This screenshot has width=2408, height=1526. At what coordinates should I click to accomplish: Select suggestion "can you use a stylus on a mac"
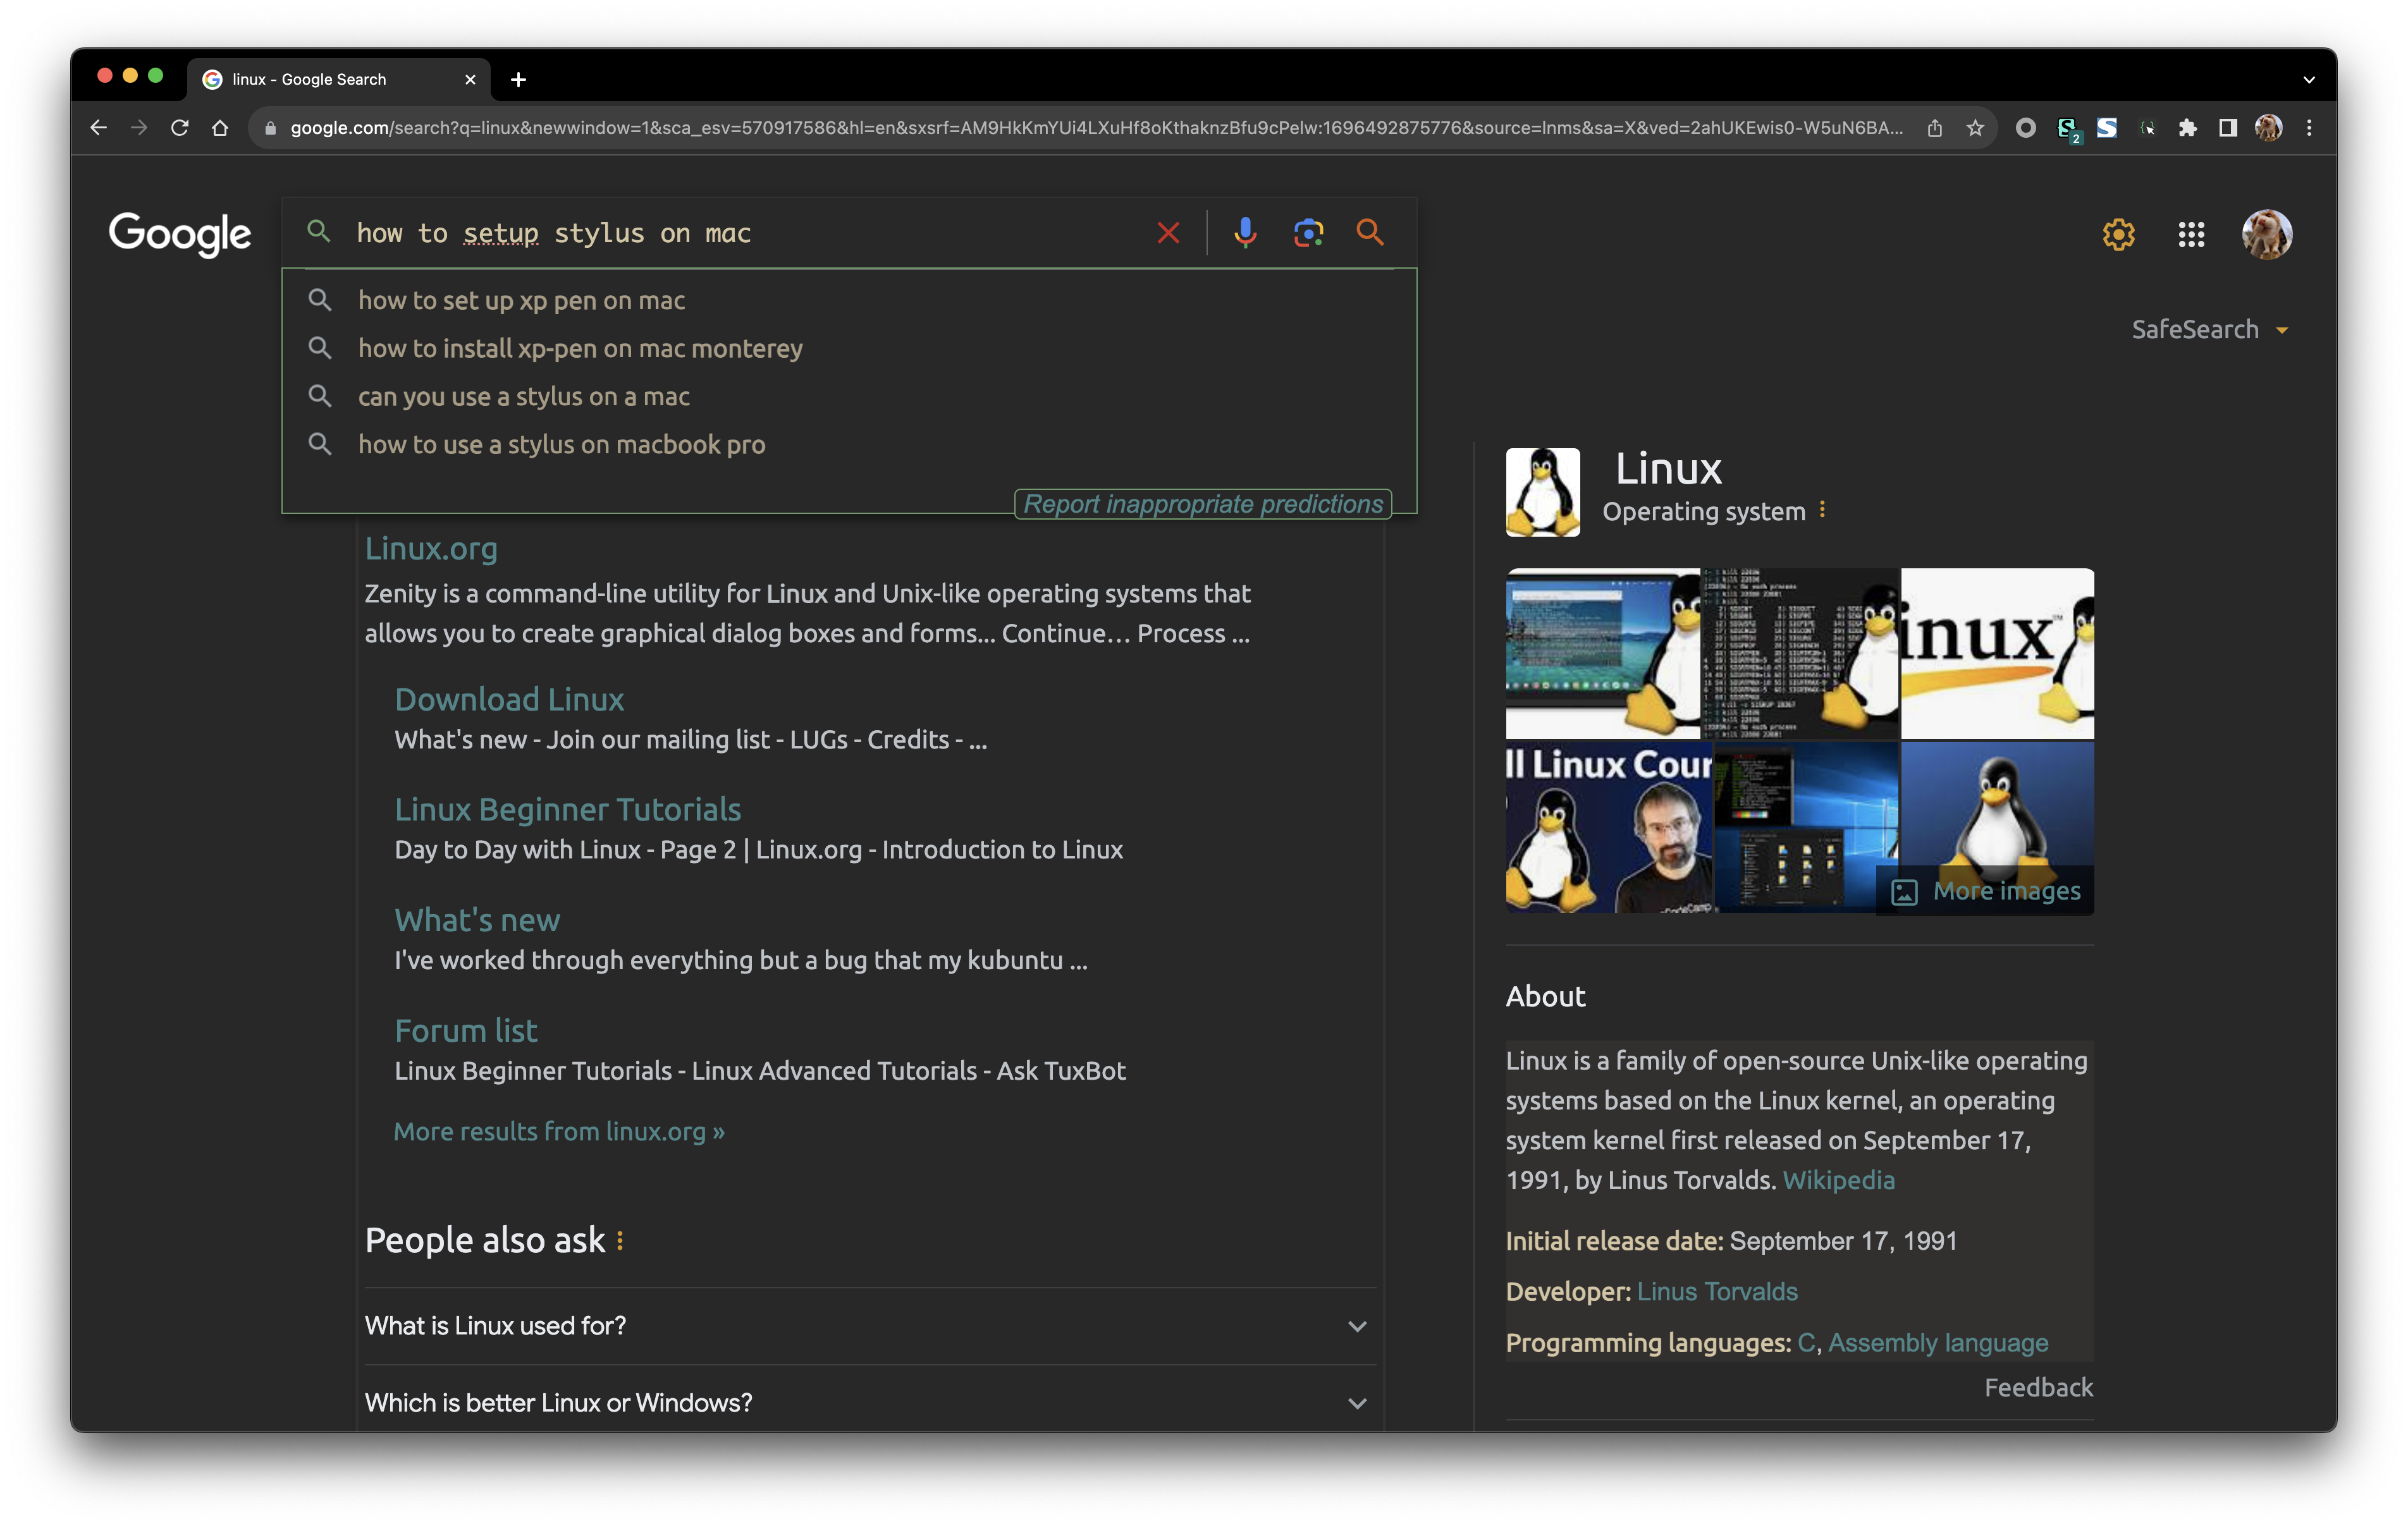[524, 397]
